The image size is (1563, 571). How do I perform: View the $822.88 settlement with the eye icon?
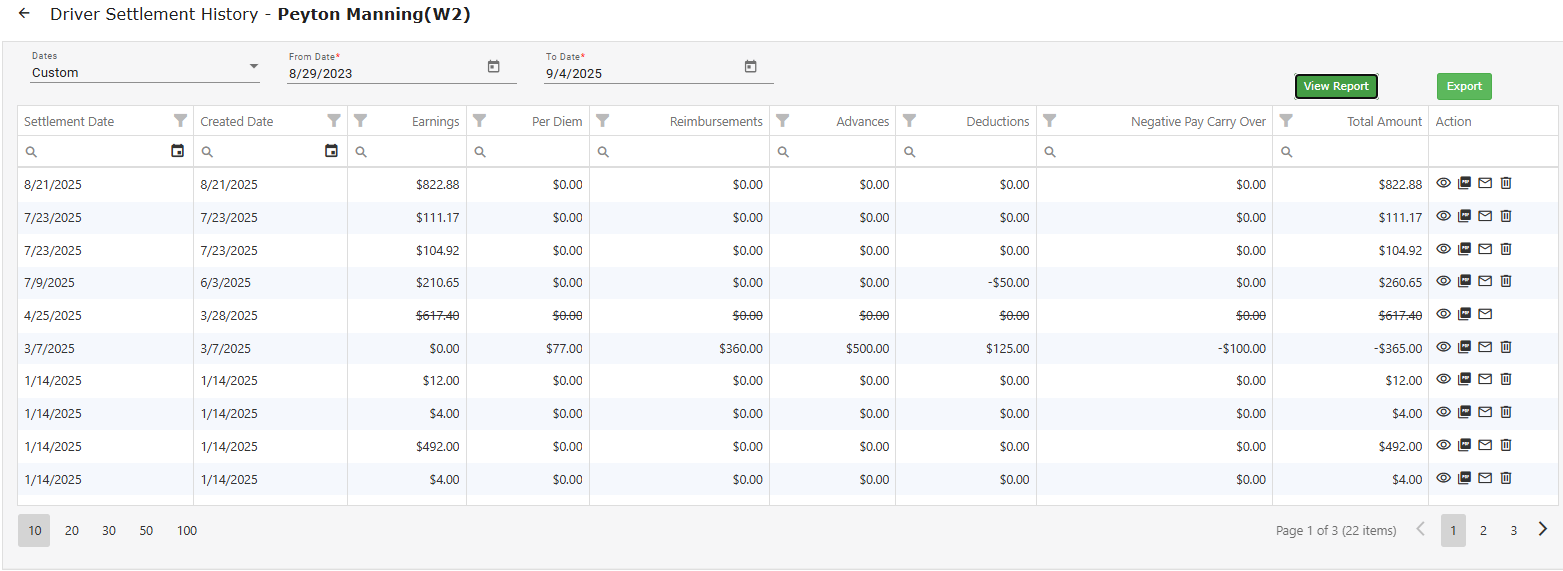pos(1443,183)
